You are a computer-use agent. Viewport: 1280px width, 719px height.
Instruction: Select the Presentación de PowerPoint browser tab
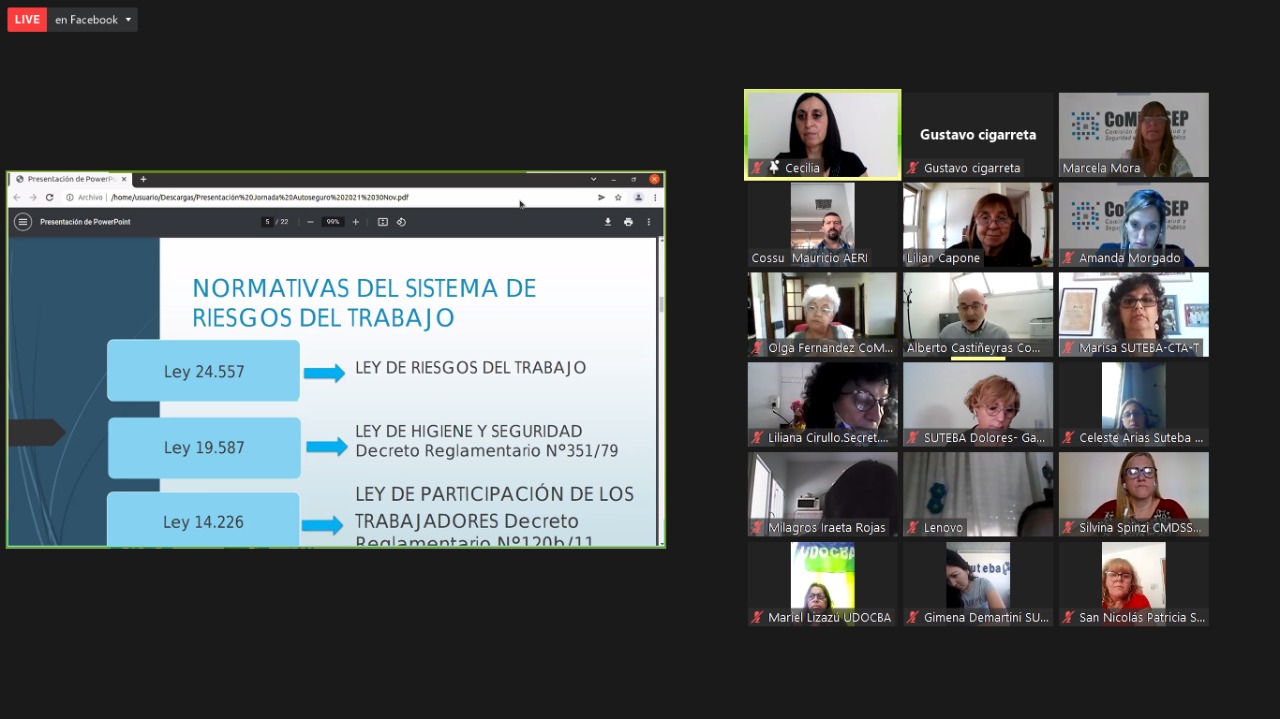tap(70, 179)
